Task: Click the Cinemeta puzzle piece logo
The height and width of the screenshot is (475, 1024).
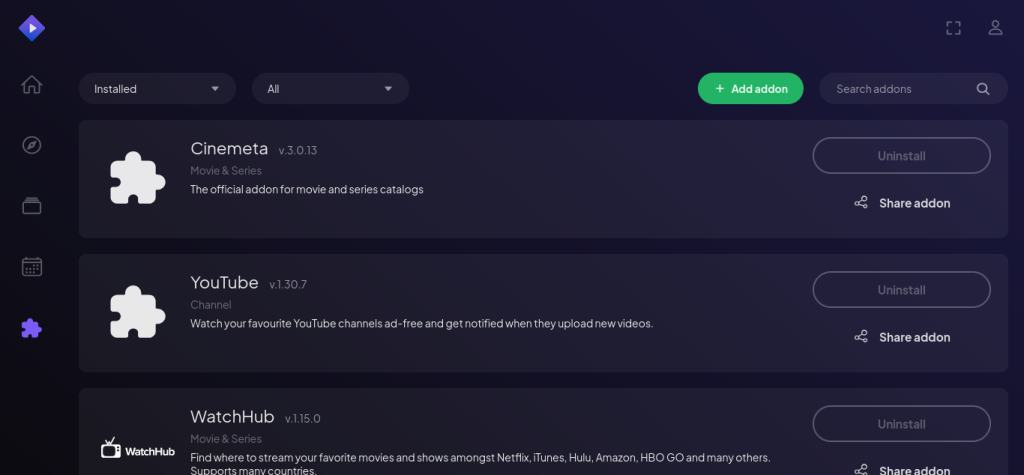Action: click(137, 178)
